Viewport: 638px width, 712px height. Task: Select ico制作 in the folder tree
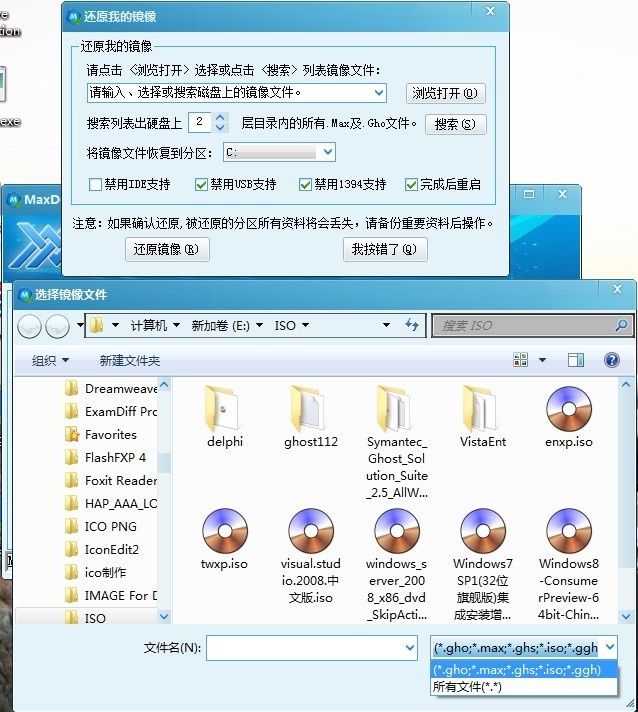pyautogui.click(x=95, y=572)
